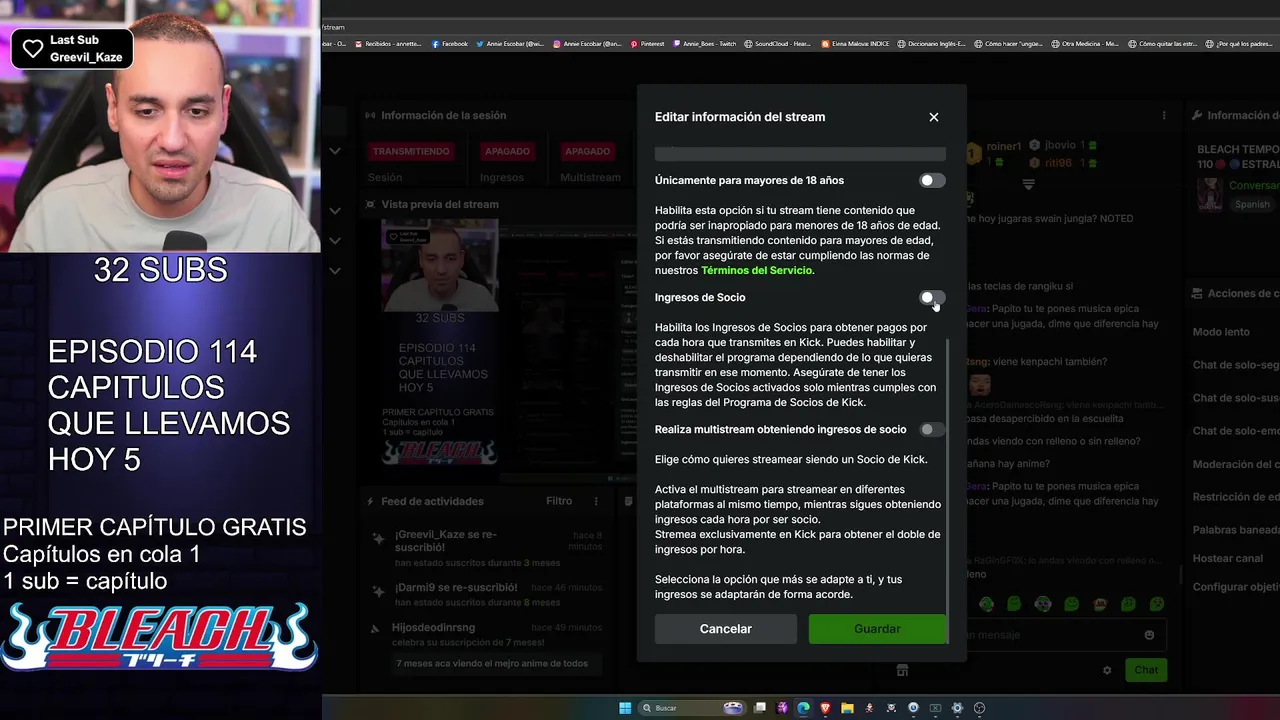1280x720 pixels.
Task: Open three-dot menu of Feed de actividades
Action: click(x=596, y=501)
